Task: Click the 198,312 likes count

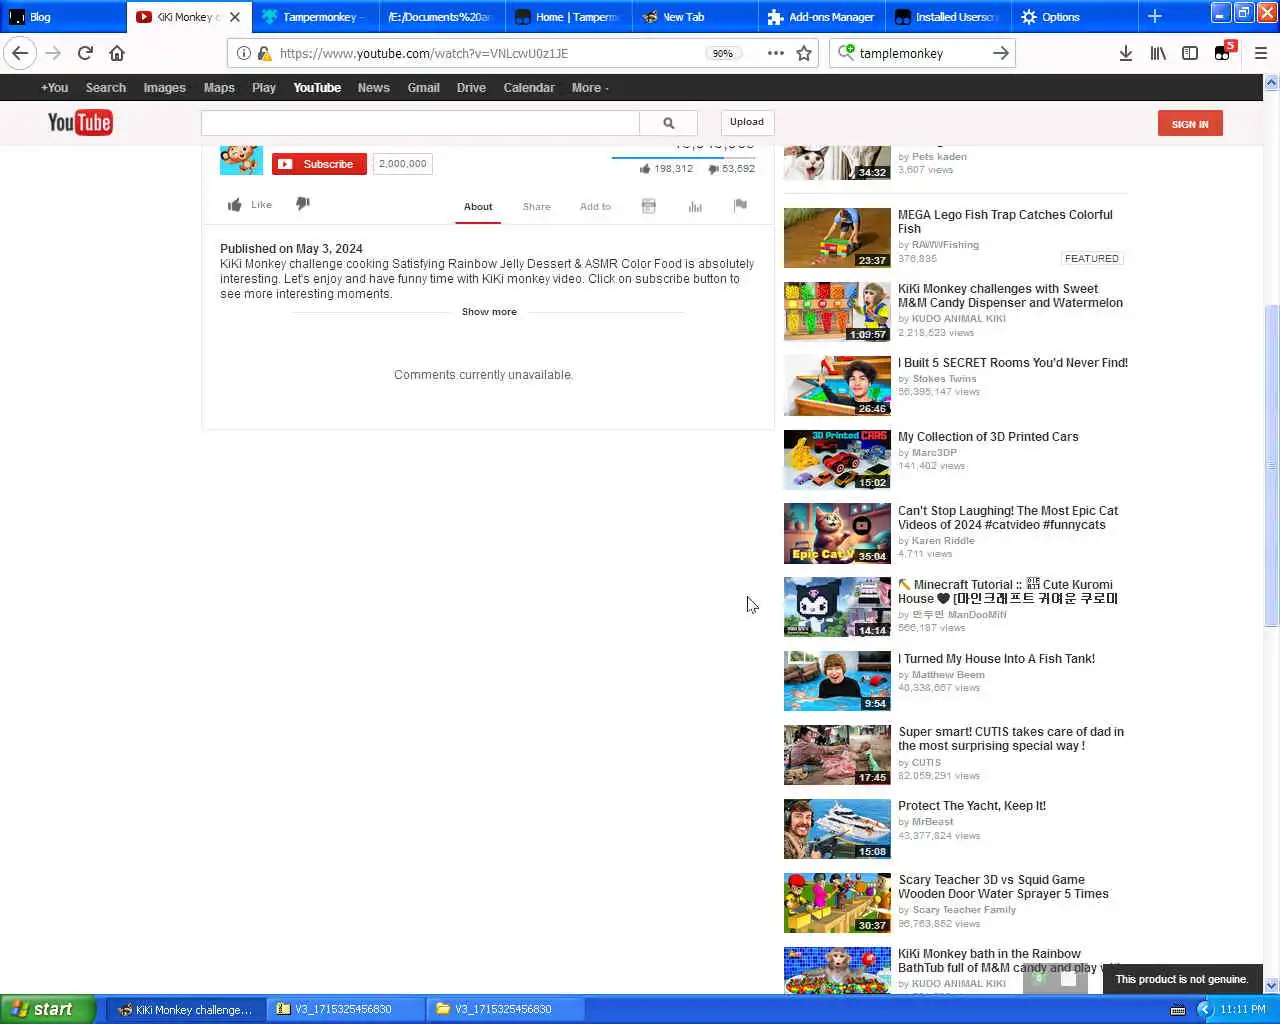Action: coord(673,169)
